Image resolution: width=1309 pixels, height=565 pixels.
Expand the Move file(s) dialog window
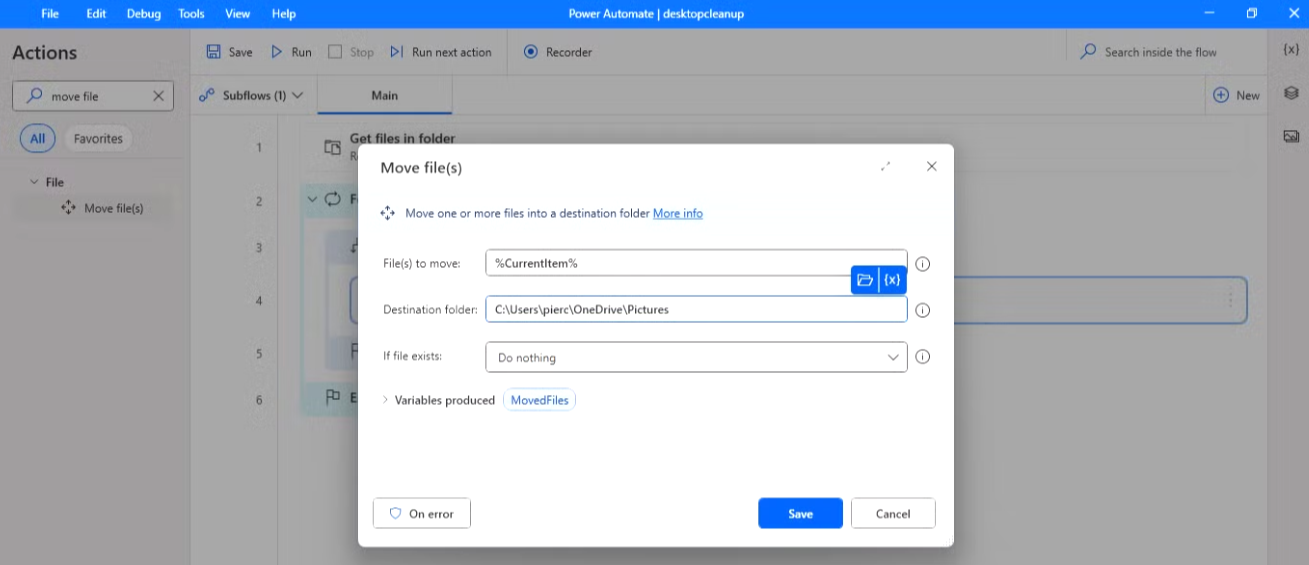[886, 167]
